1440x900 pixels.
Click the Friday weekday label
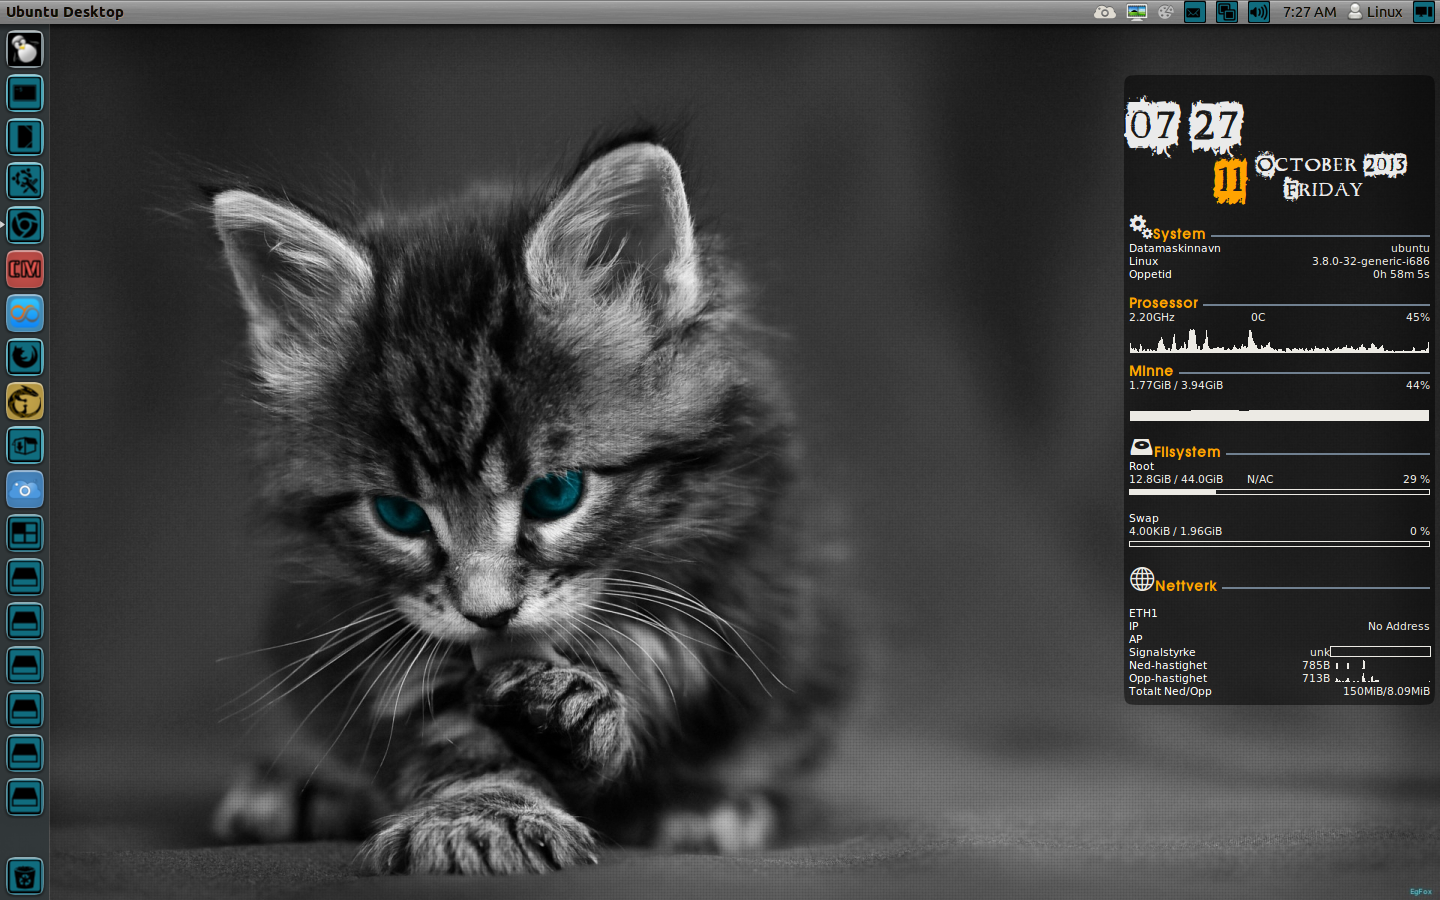1323,189
